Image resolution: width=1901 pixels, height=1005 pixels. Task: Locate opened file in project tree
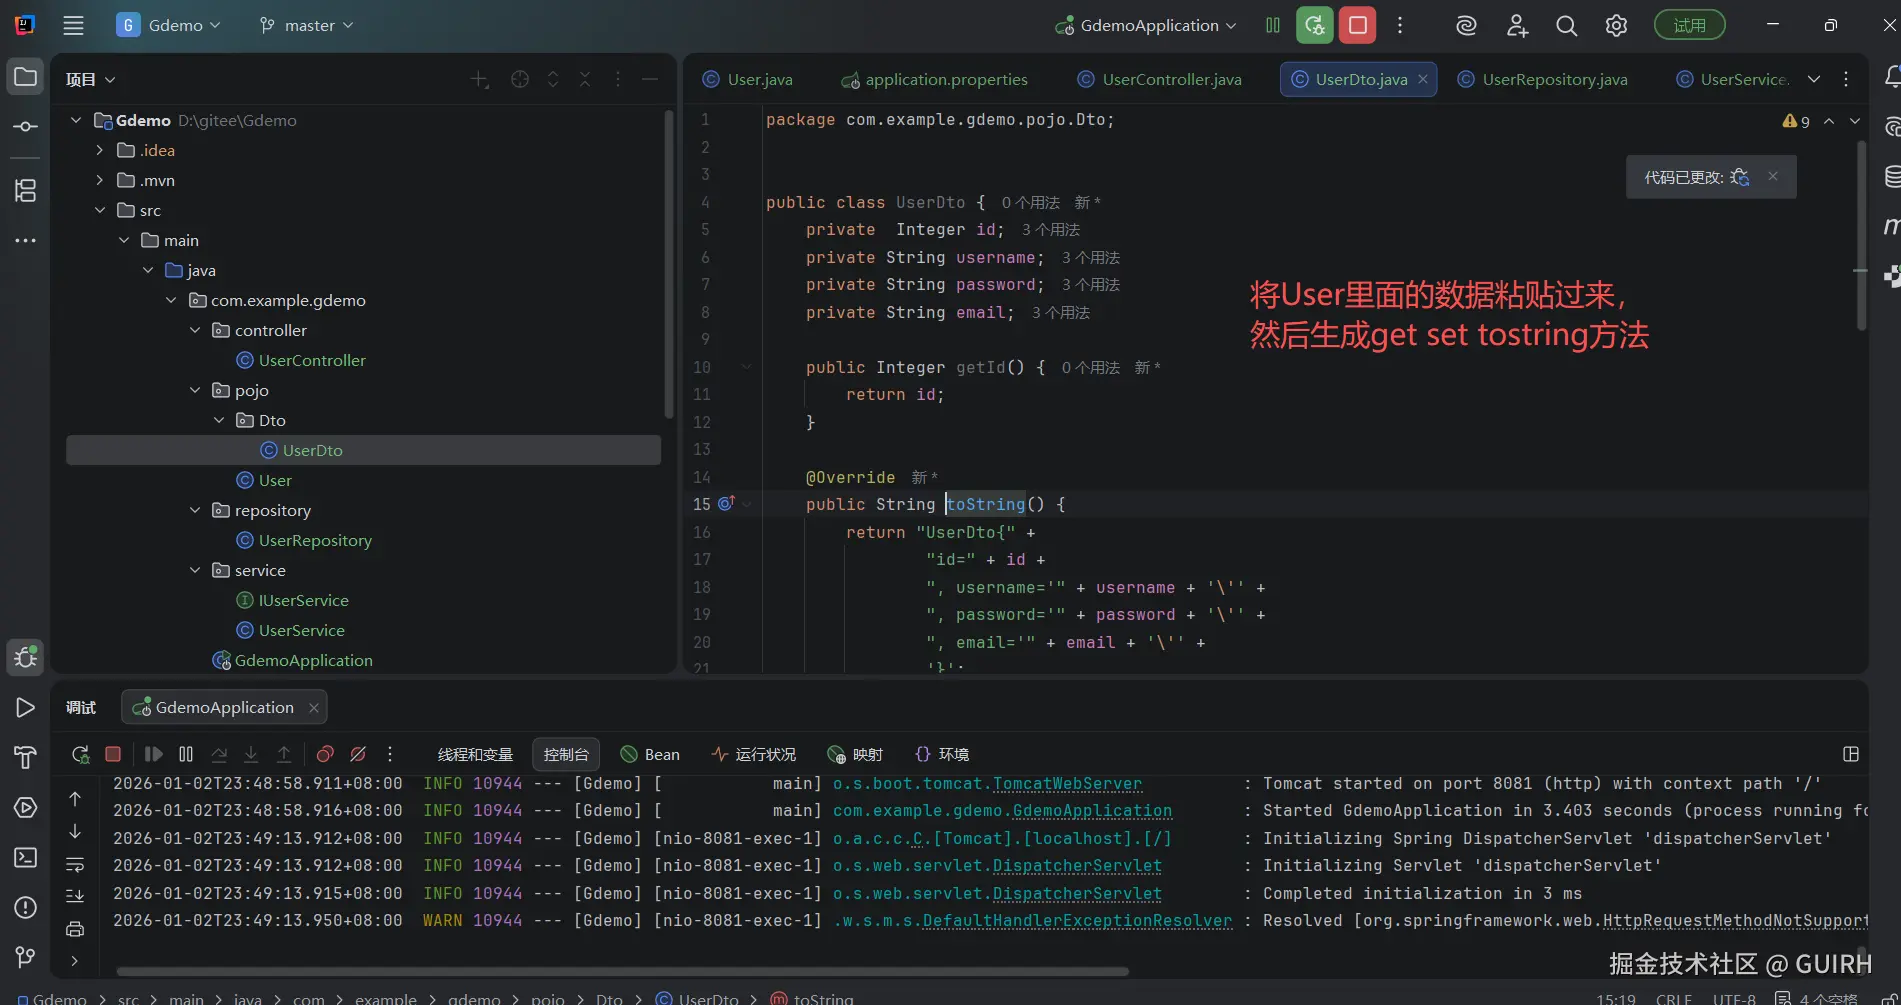pos(520,79)
